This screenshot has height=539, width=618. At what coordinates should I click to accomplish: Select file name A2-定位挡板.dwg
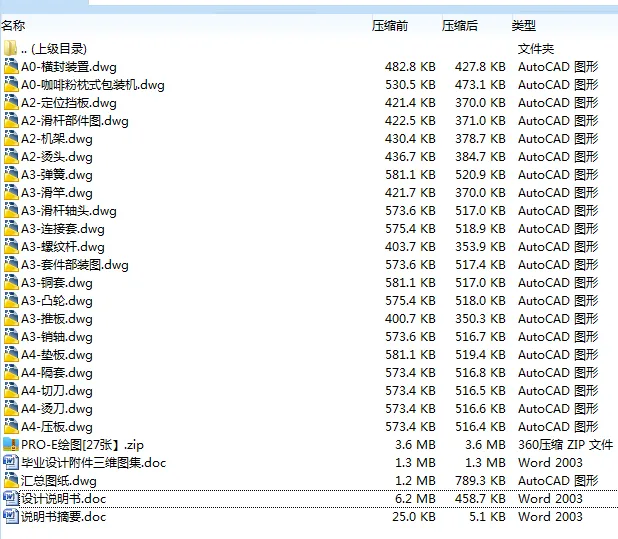point(69,103)
